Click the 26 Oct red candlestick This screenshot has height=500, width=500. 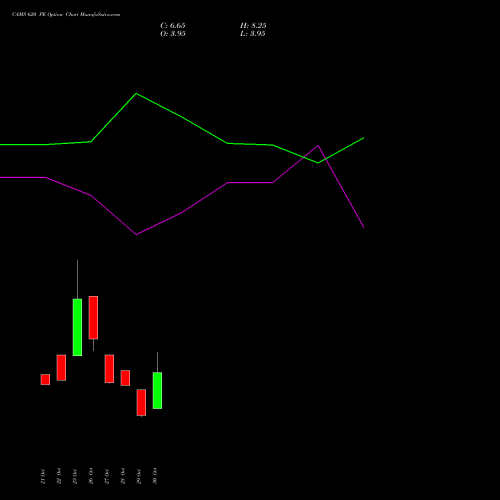tap(93, 317)
